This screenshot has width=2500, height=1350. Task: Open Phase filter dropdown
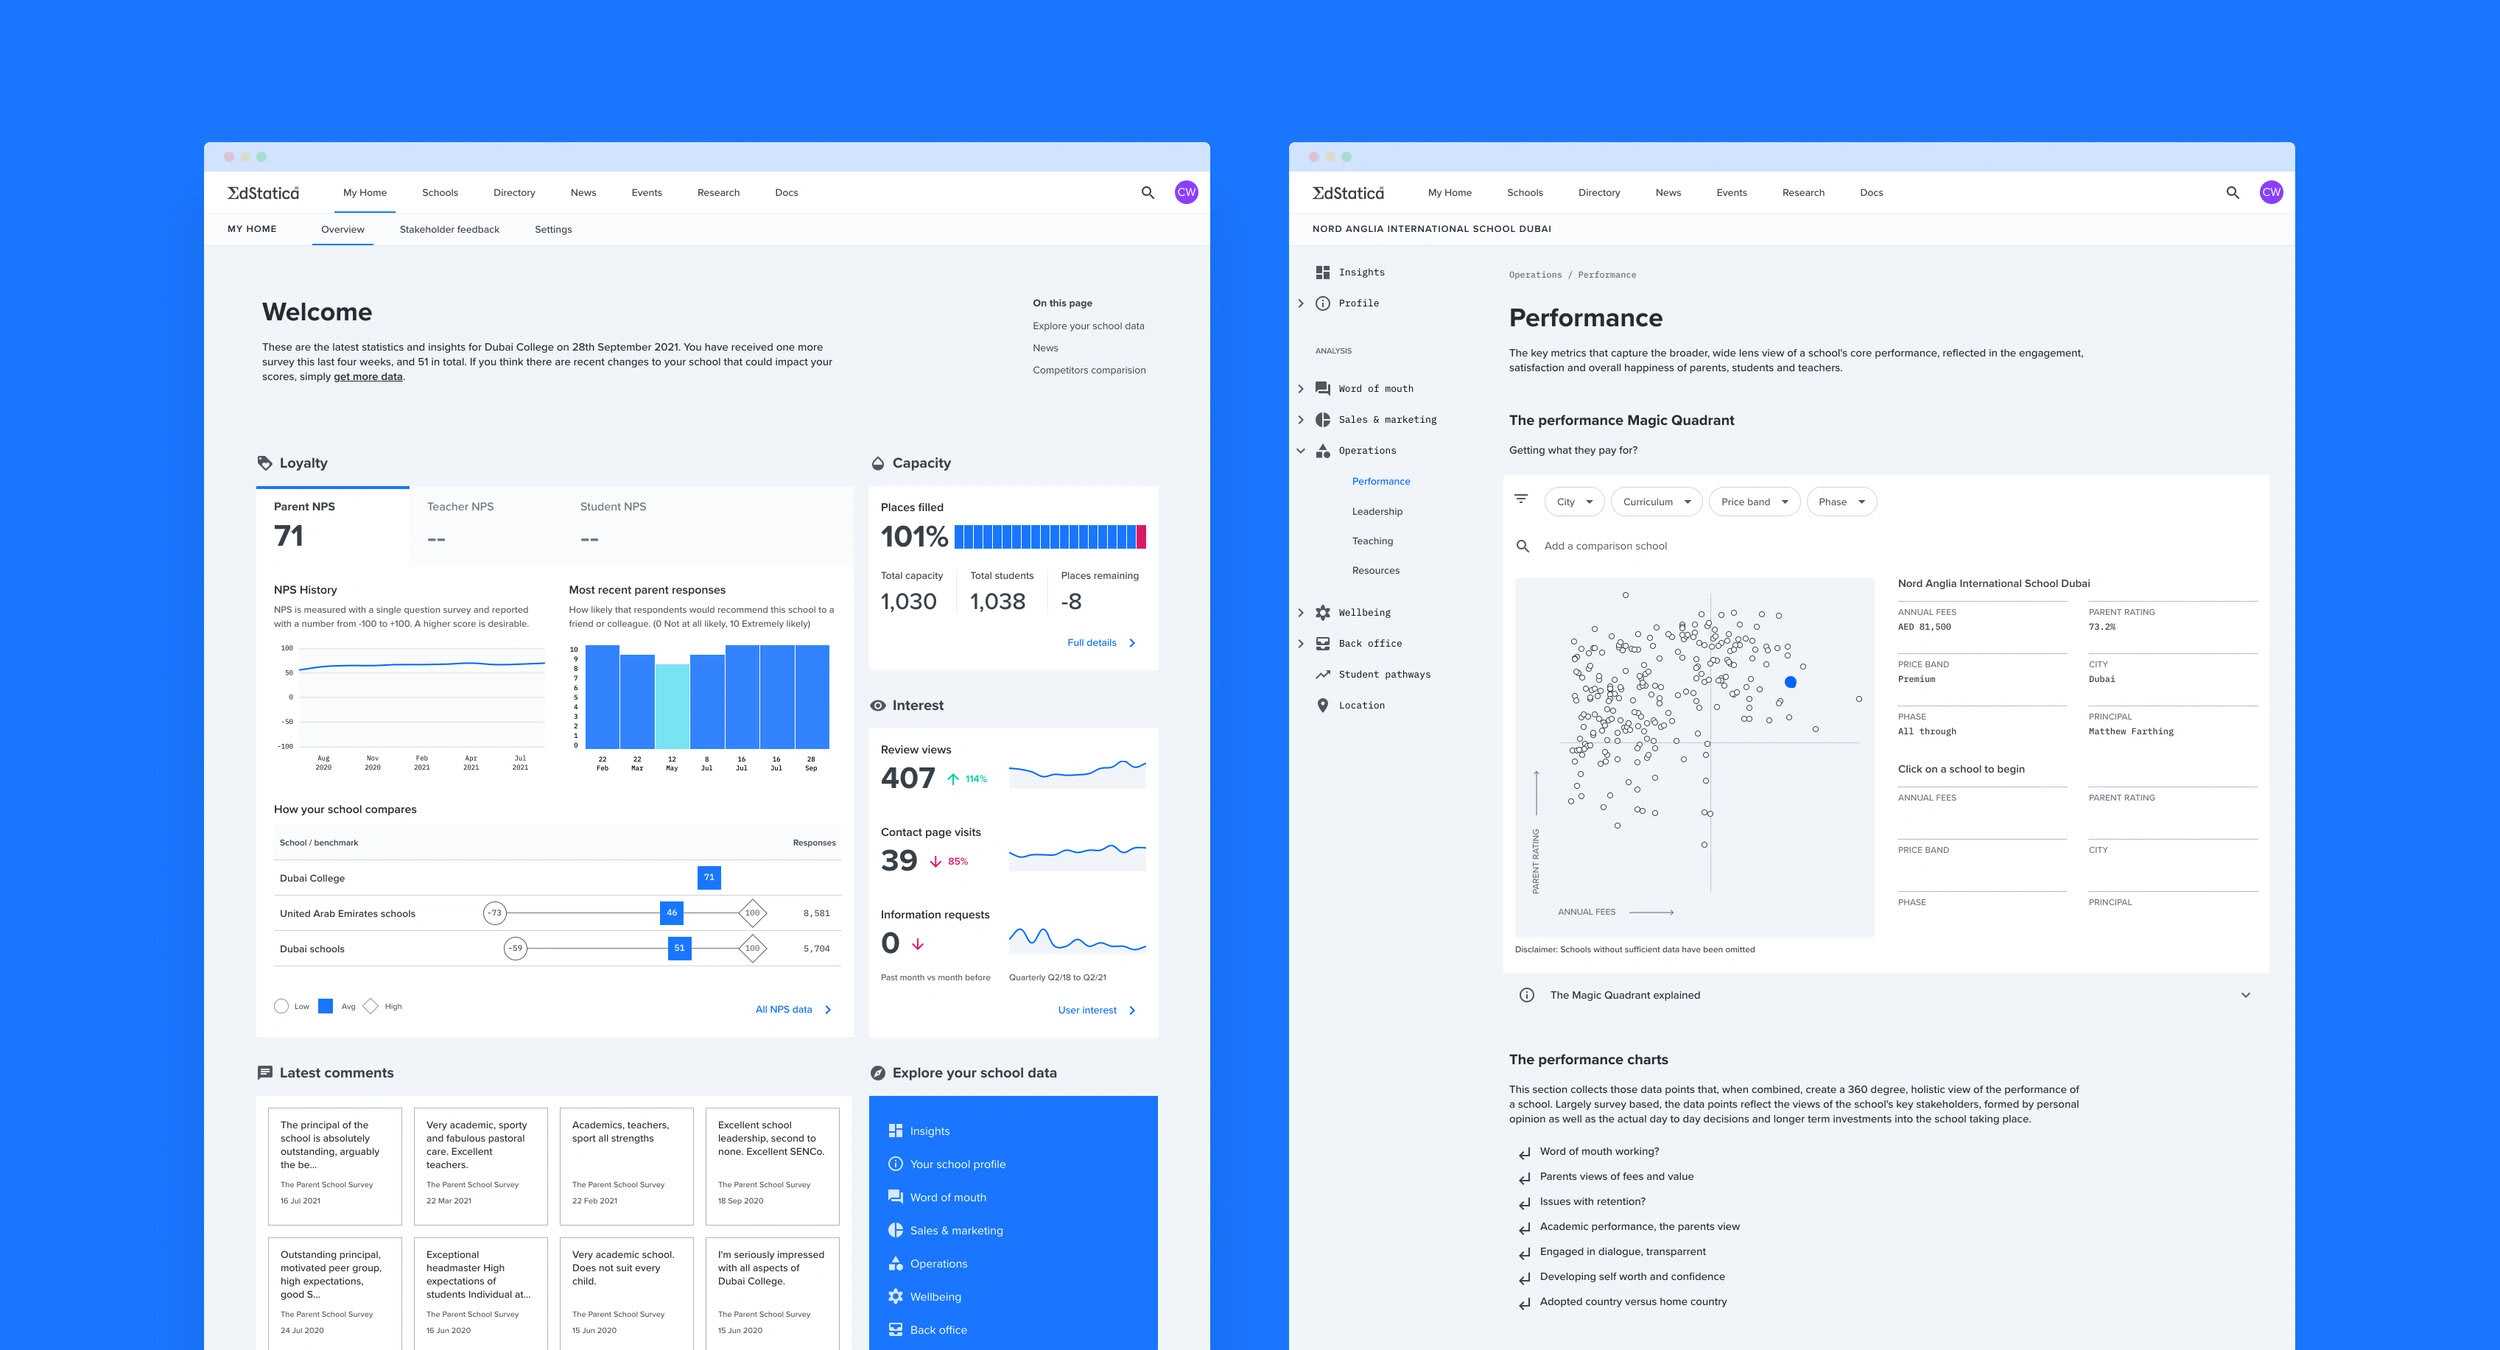pyautogui.click(x=1842, y=502)
